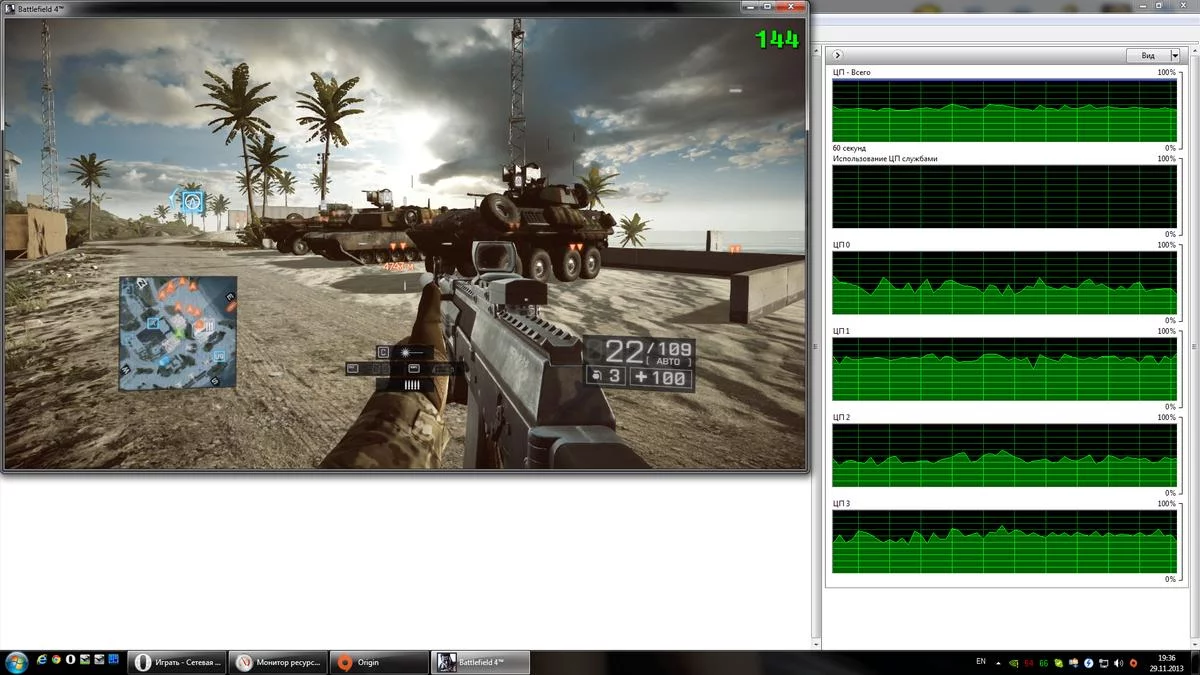Expand the Resource Monitor side pane arrow
This screenshot has width=1200, height=675.
coord(838,55)
